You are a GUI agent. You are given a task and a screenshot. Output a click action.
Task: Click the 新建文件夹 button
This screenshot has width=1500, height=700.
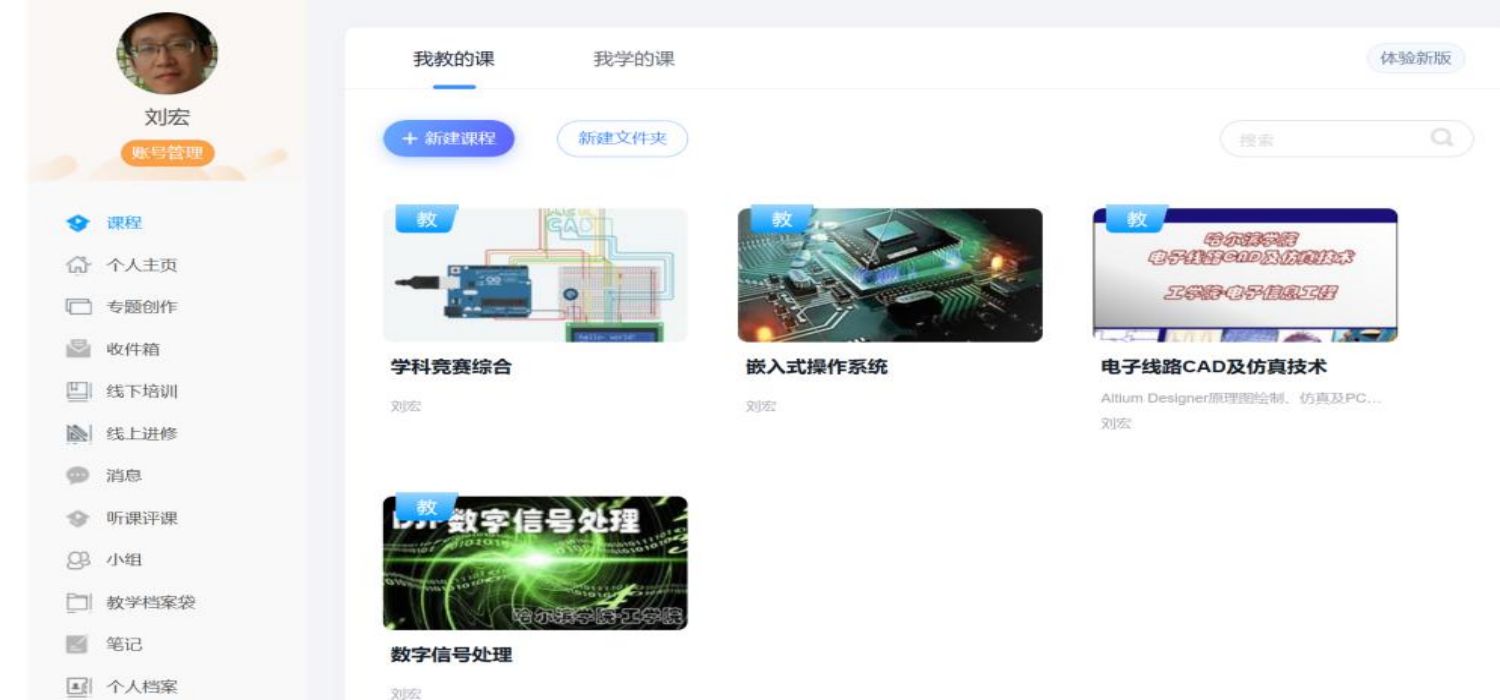(622, 139)
